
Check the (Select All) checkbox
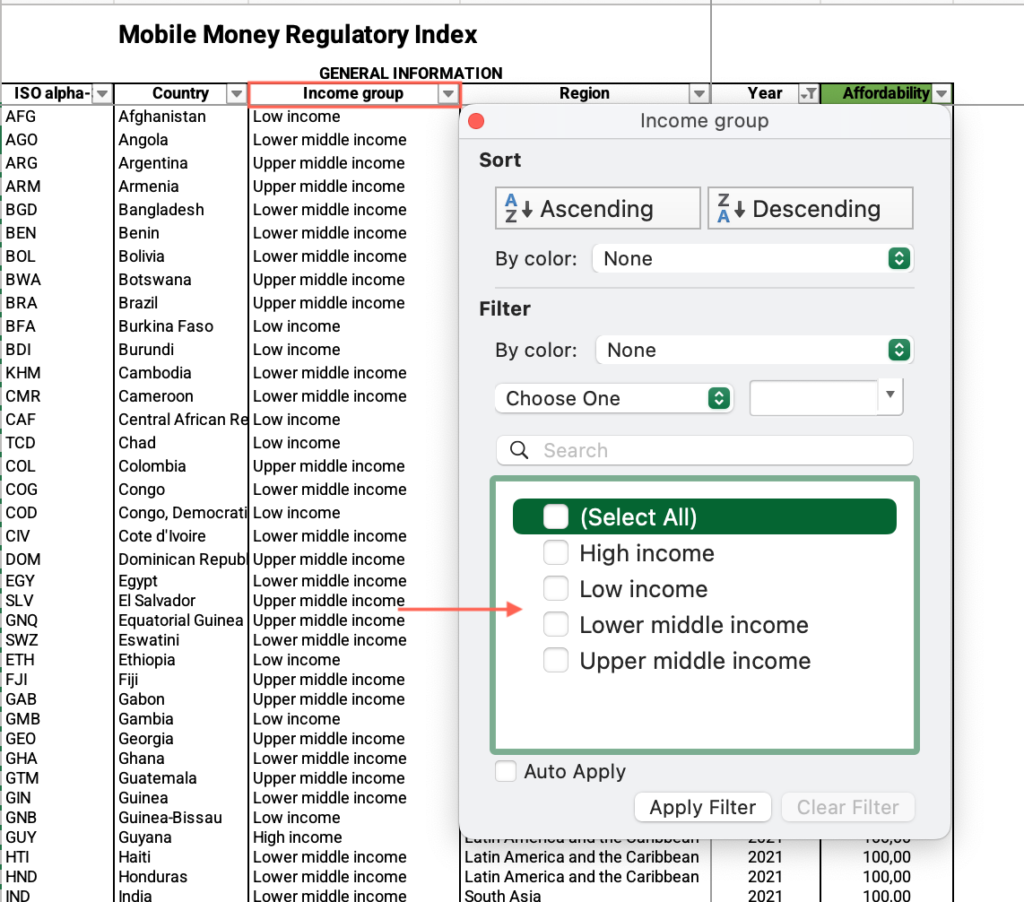556,517
